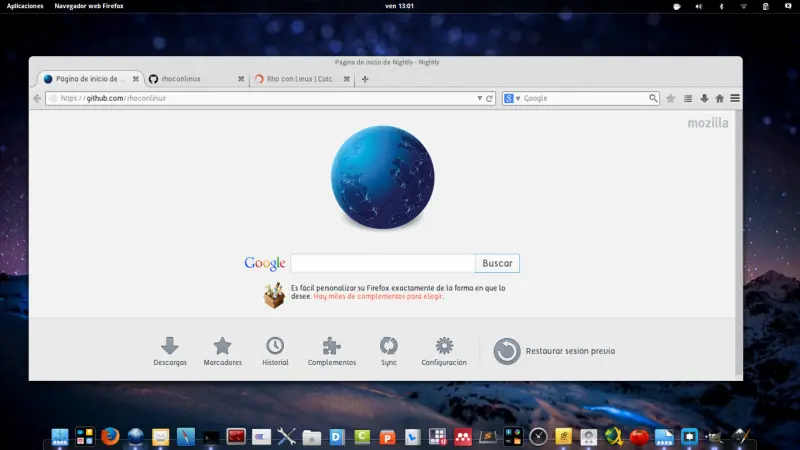
Task: Open the anchor icon at dock's left end
Action: (60, 437)
